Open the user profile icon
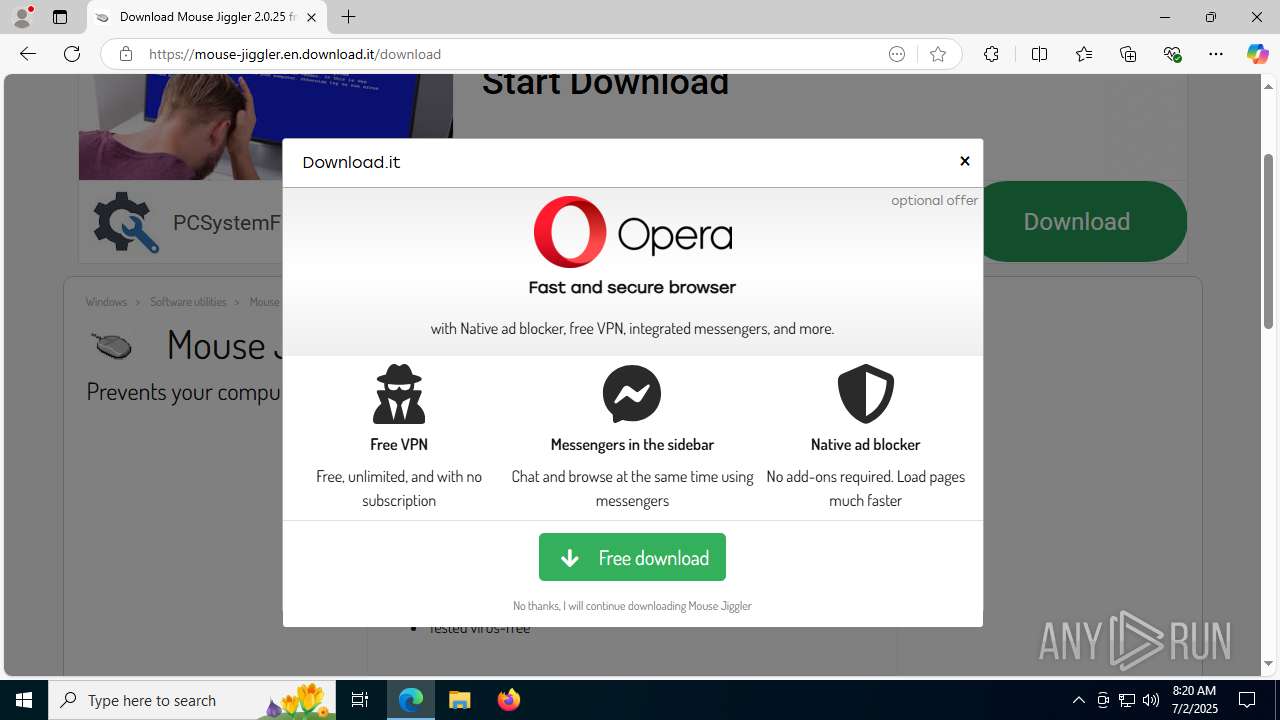This screenshot has width=1280, height=720. tap(22, 17)
